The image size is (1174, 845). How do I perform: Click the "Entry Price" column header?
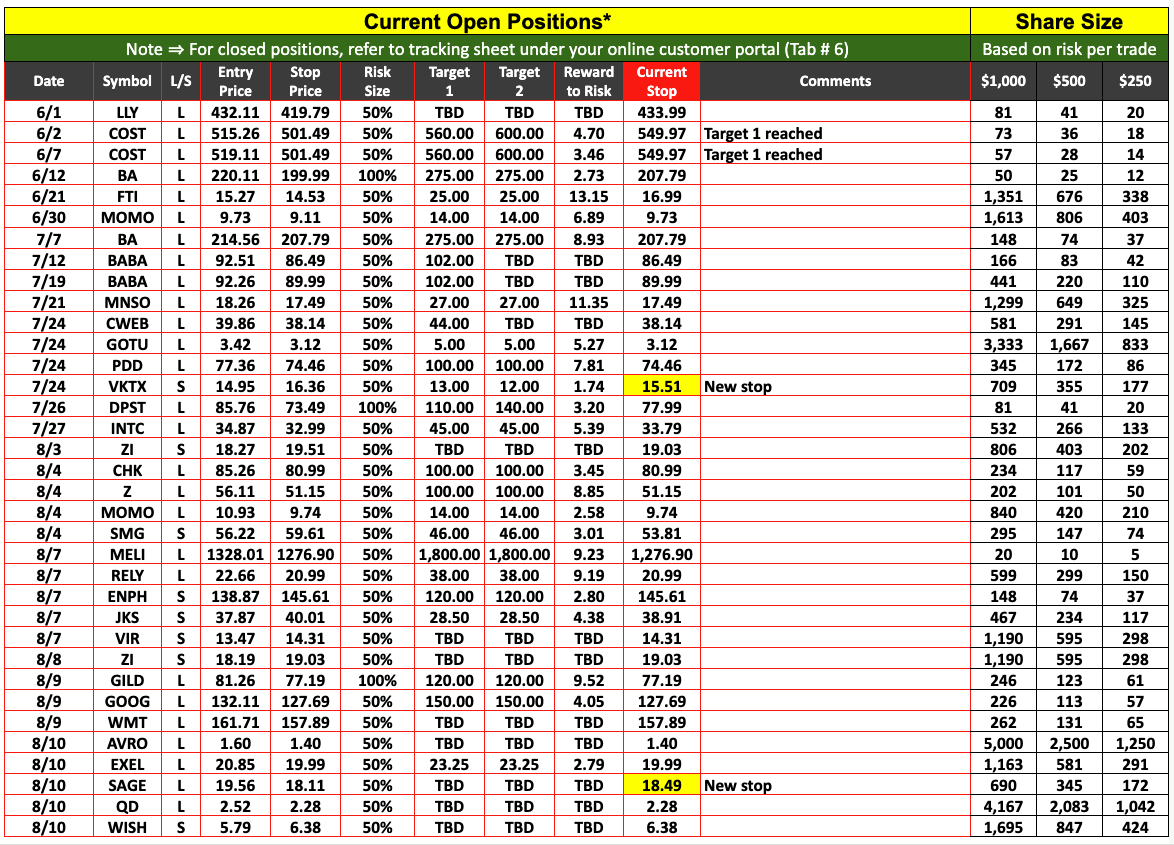(235, 81)
